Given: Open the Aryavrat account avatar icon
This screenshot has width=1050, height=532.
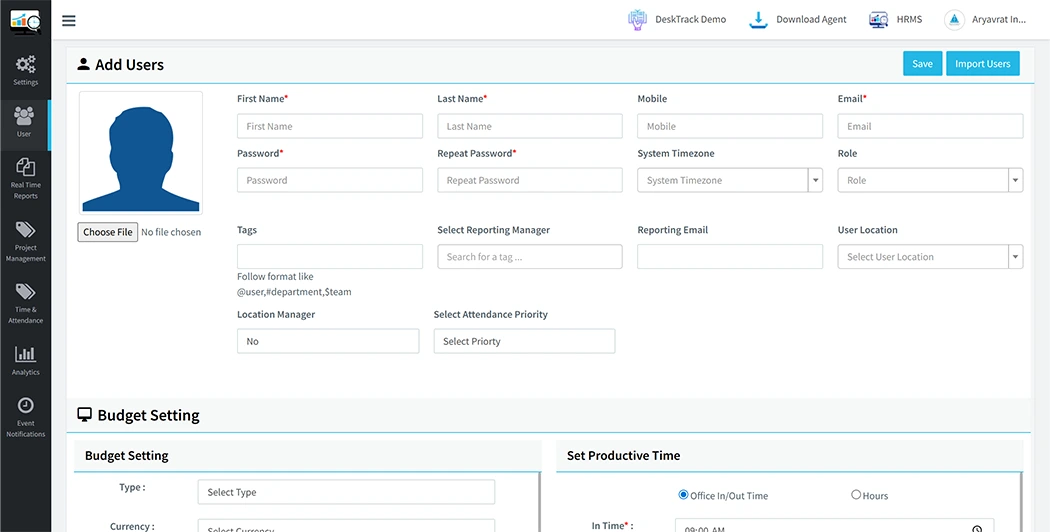Looking at the screenshot, I should 954,19.
